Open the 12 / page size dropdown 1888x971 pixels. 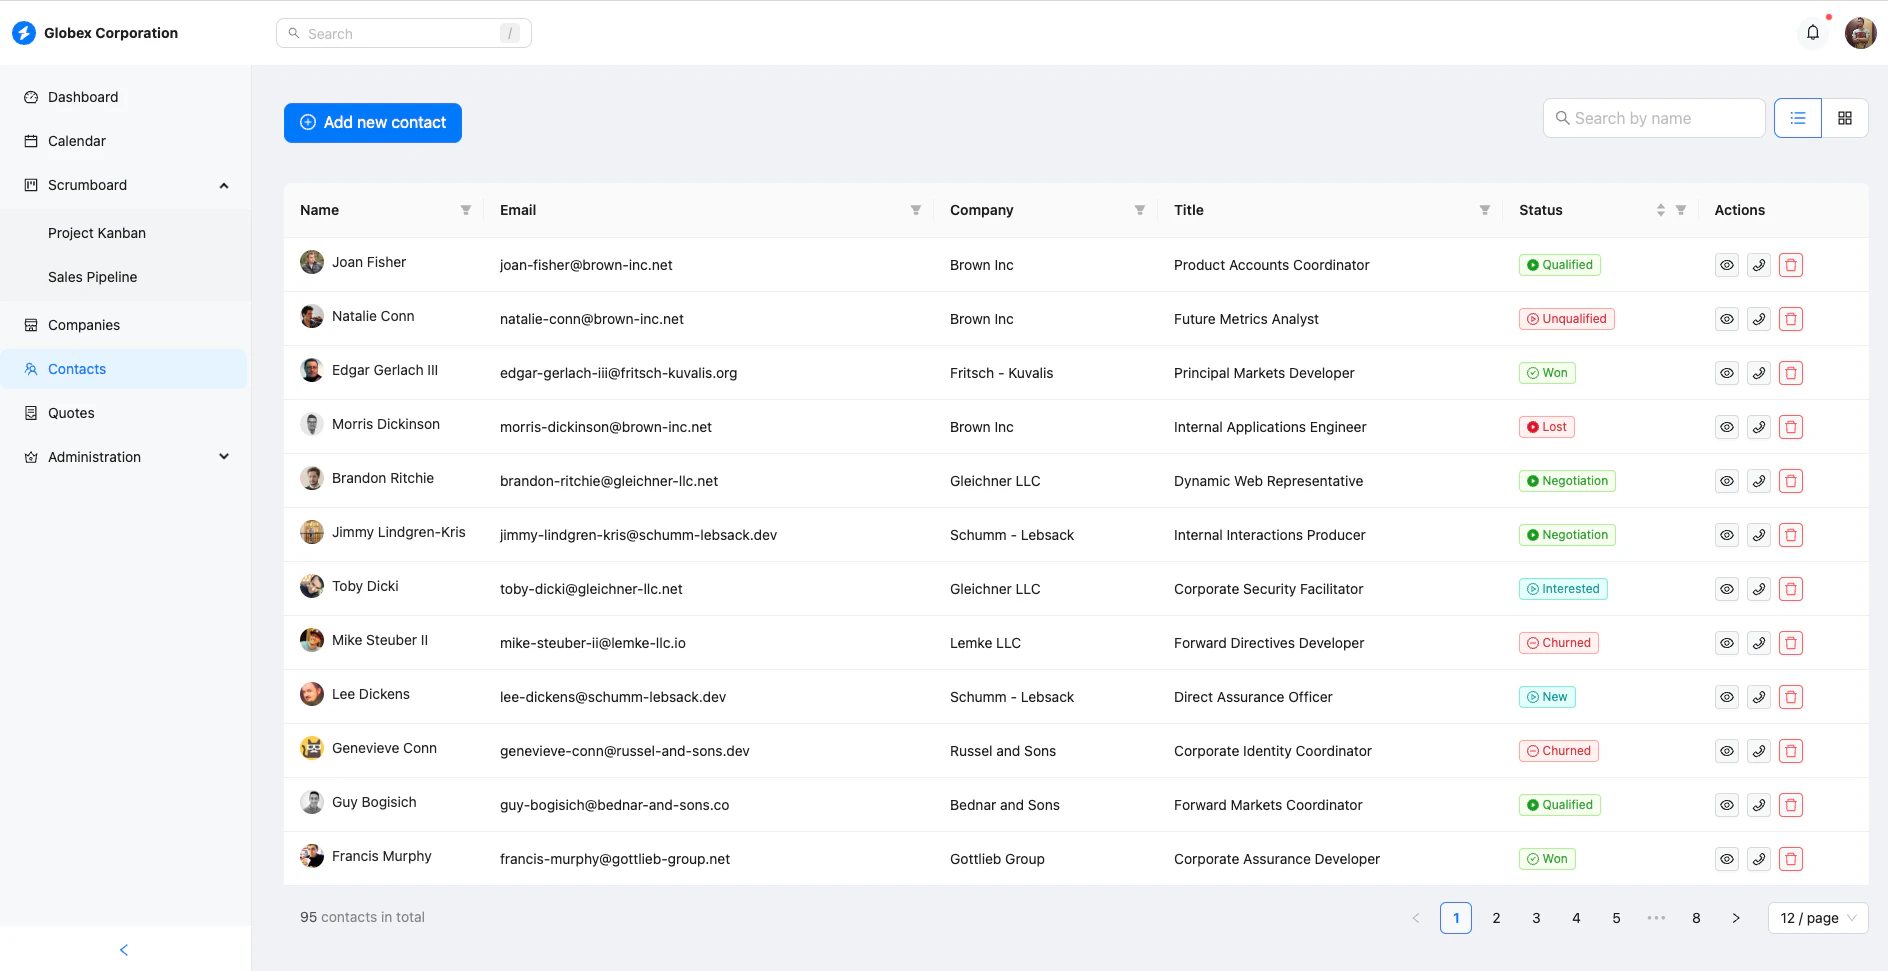(1817, 917)
